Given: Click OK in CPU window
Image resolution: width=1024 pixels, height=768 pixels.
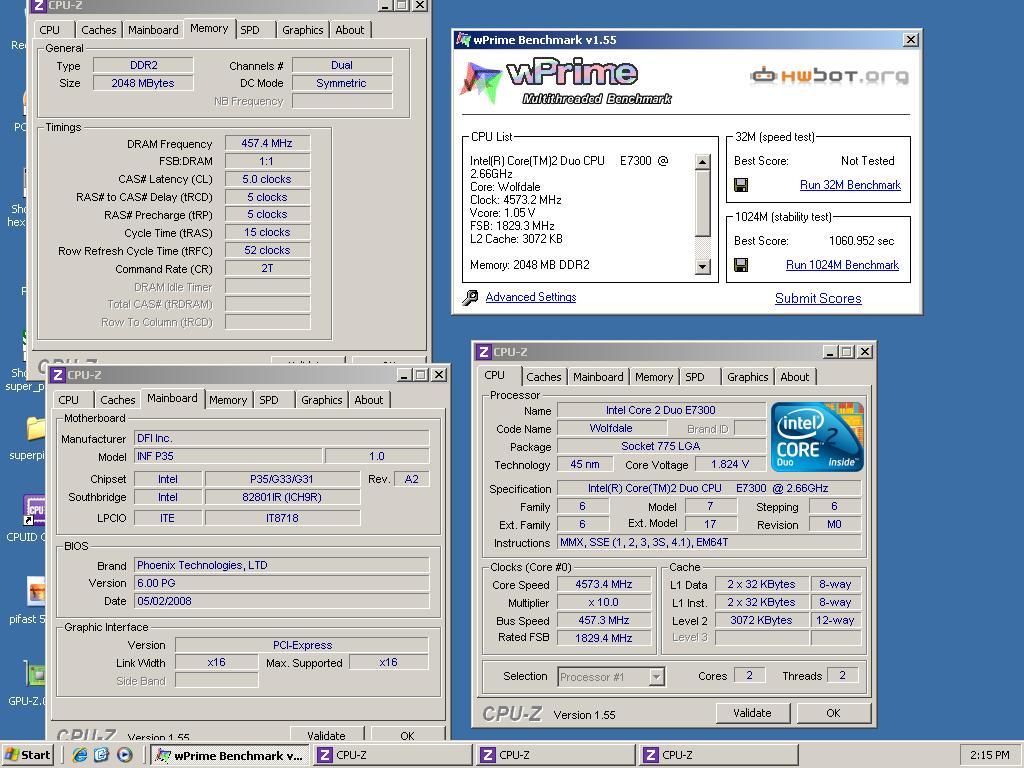Looking at the screenshot, I should [833, 713].
